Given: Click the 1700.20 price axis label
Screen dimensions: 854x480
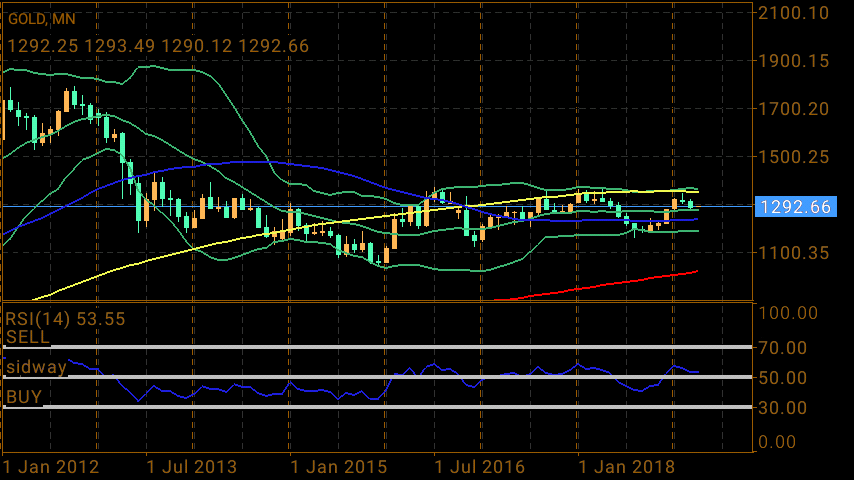Looking at the screenshot, I should [x=794, y=109].
